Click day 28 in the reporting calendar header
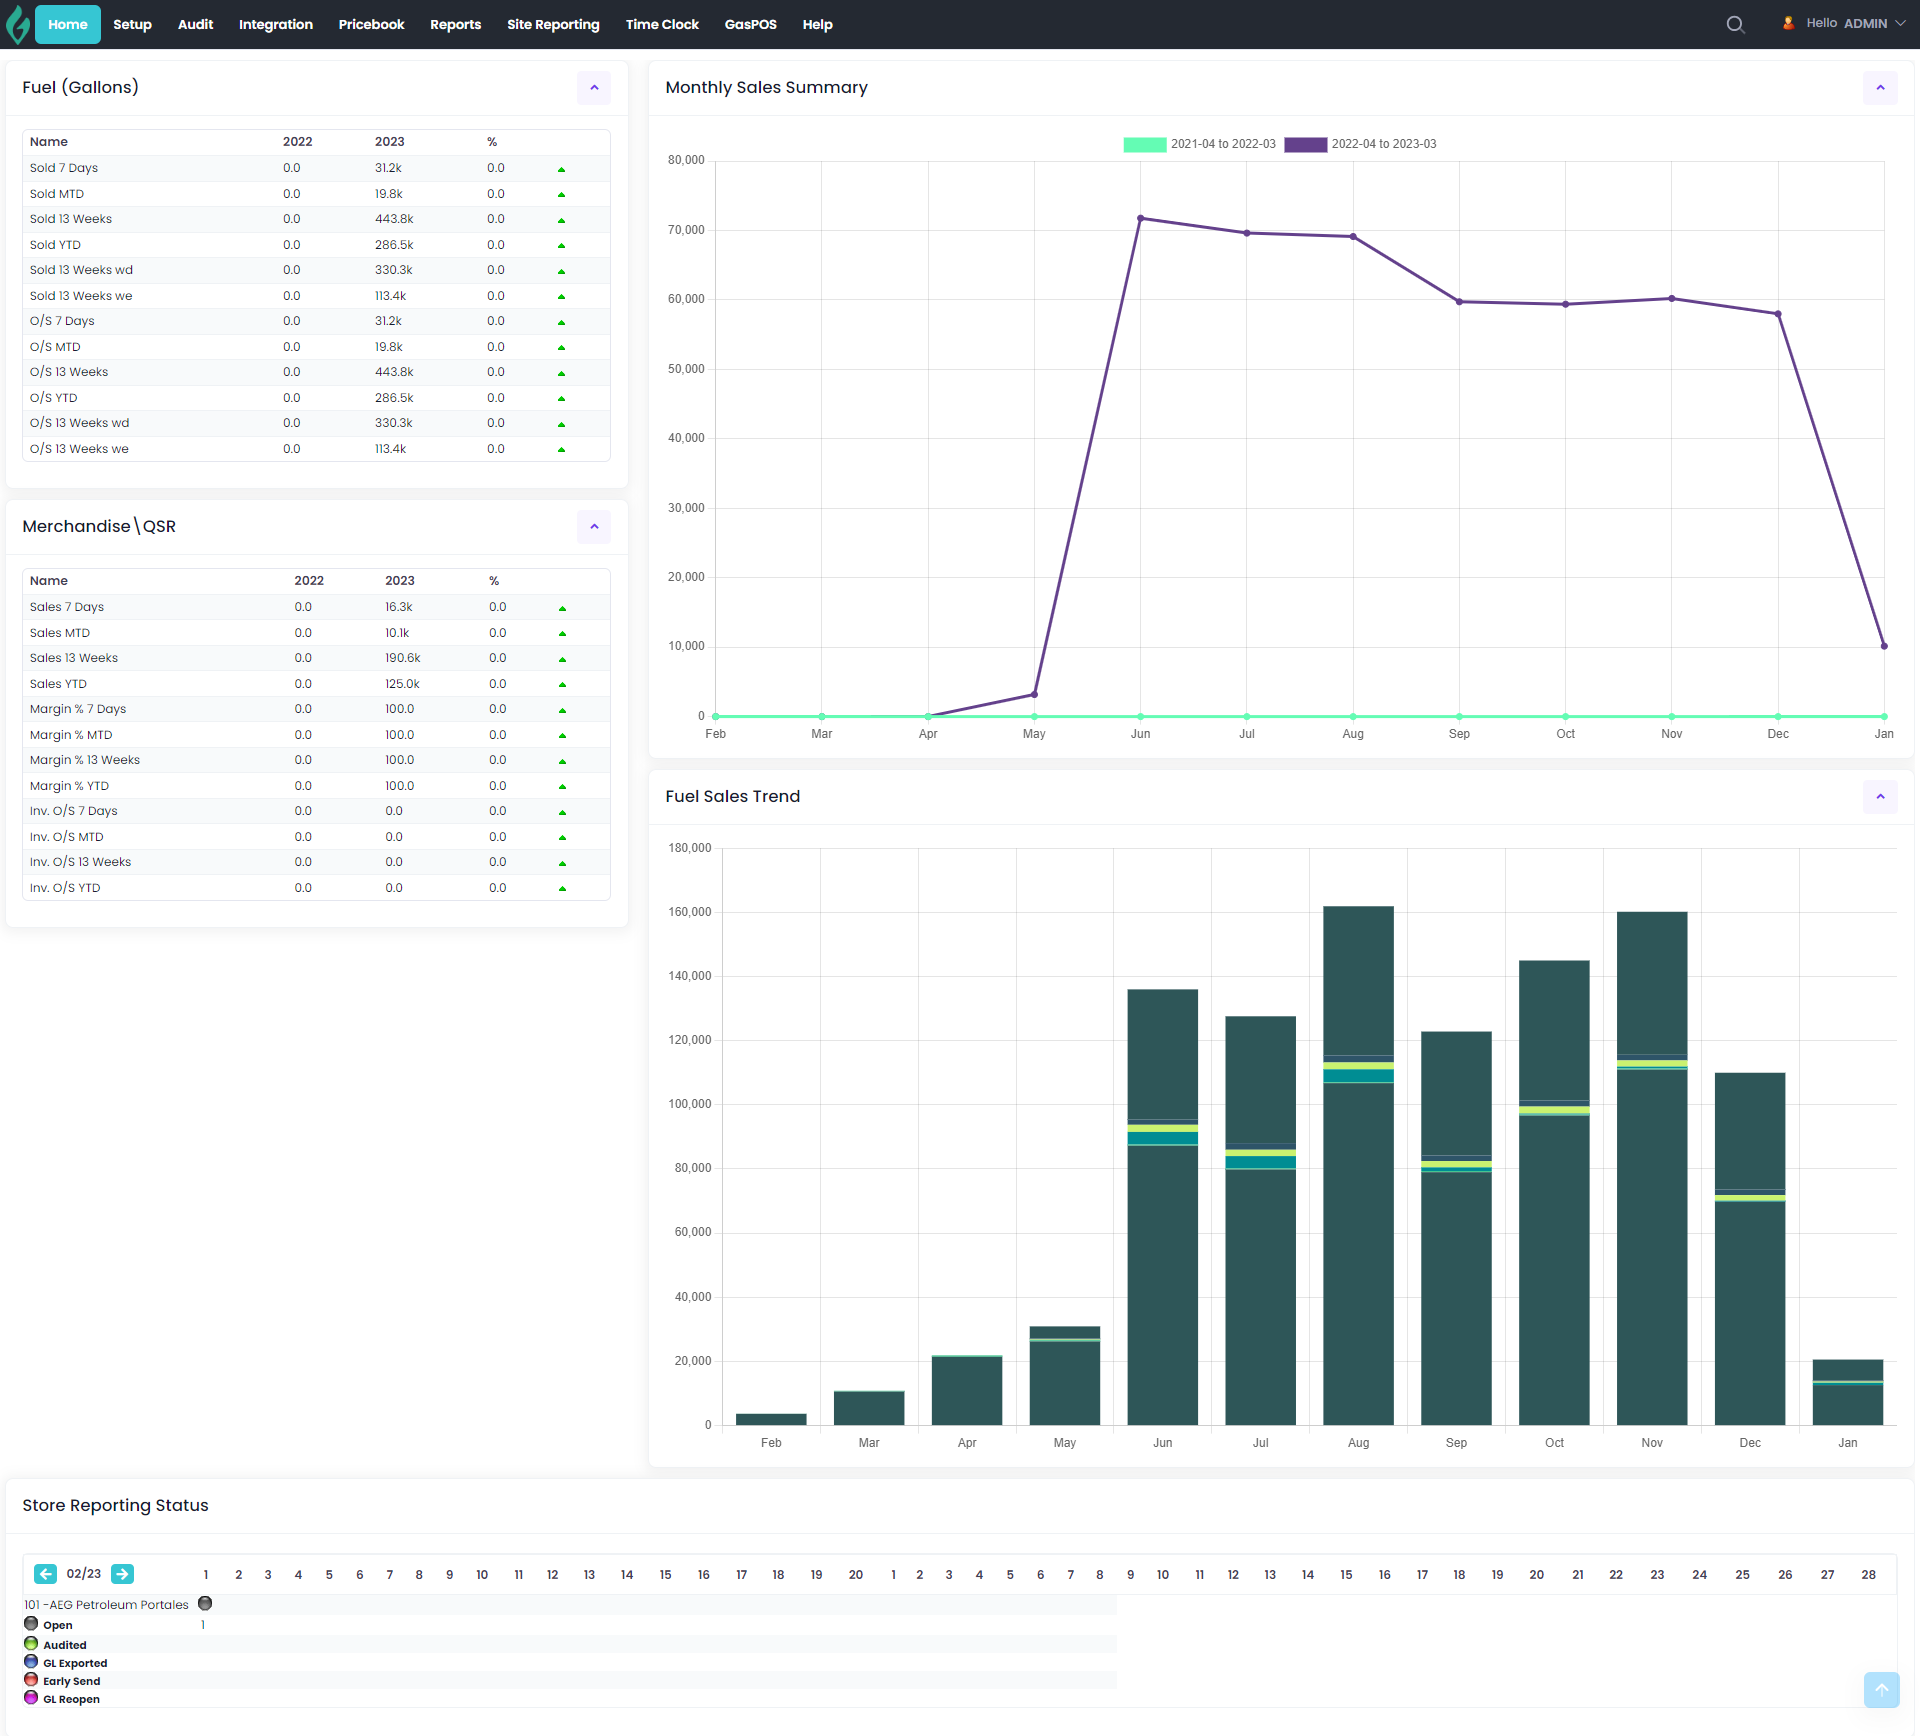Image resolution: width=1920 pixels, height=1736 pixels. (1868, 1575)
